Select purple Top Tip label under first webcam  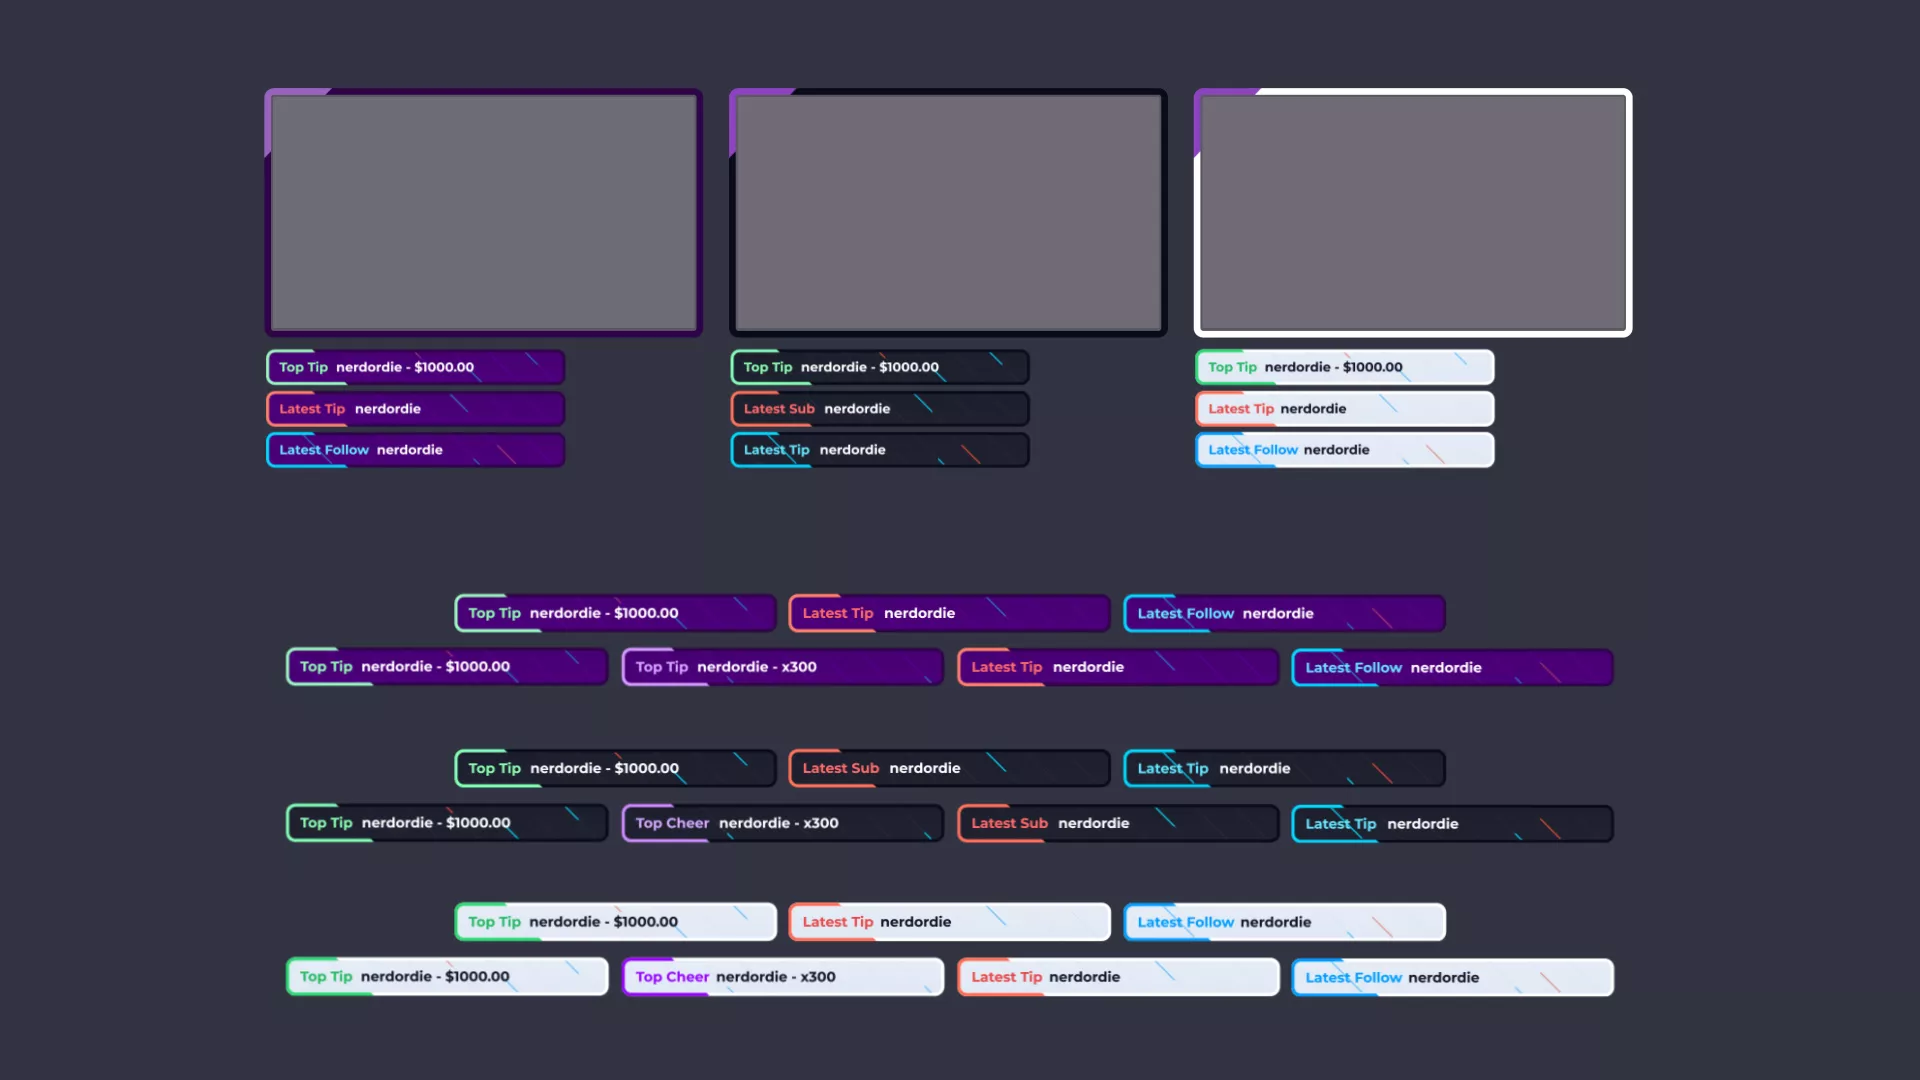(415, 367)
